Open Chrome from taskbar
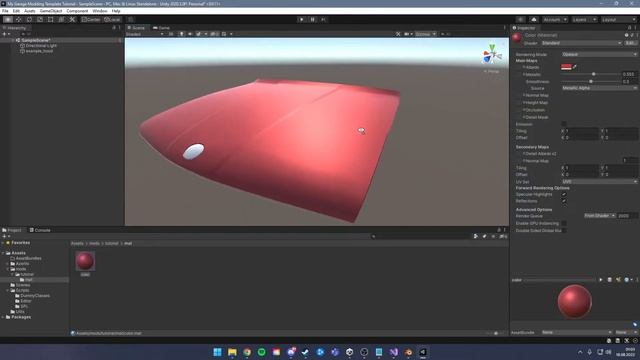The width and height of the screenshot is (640, 360). point(247,352)
